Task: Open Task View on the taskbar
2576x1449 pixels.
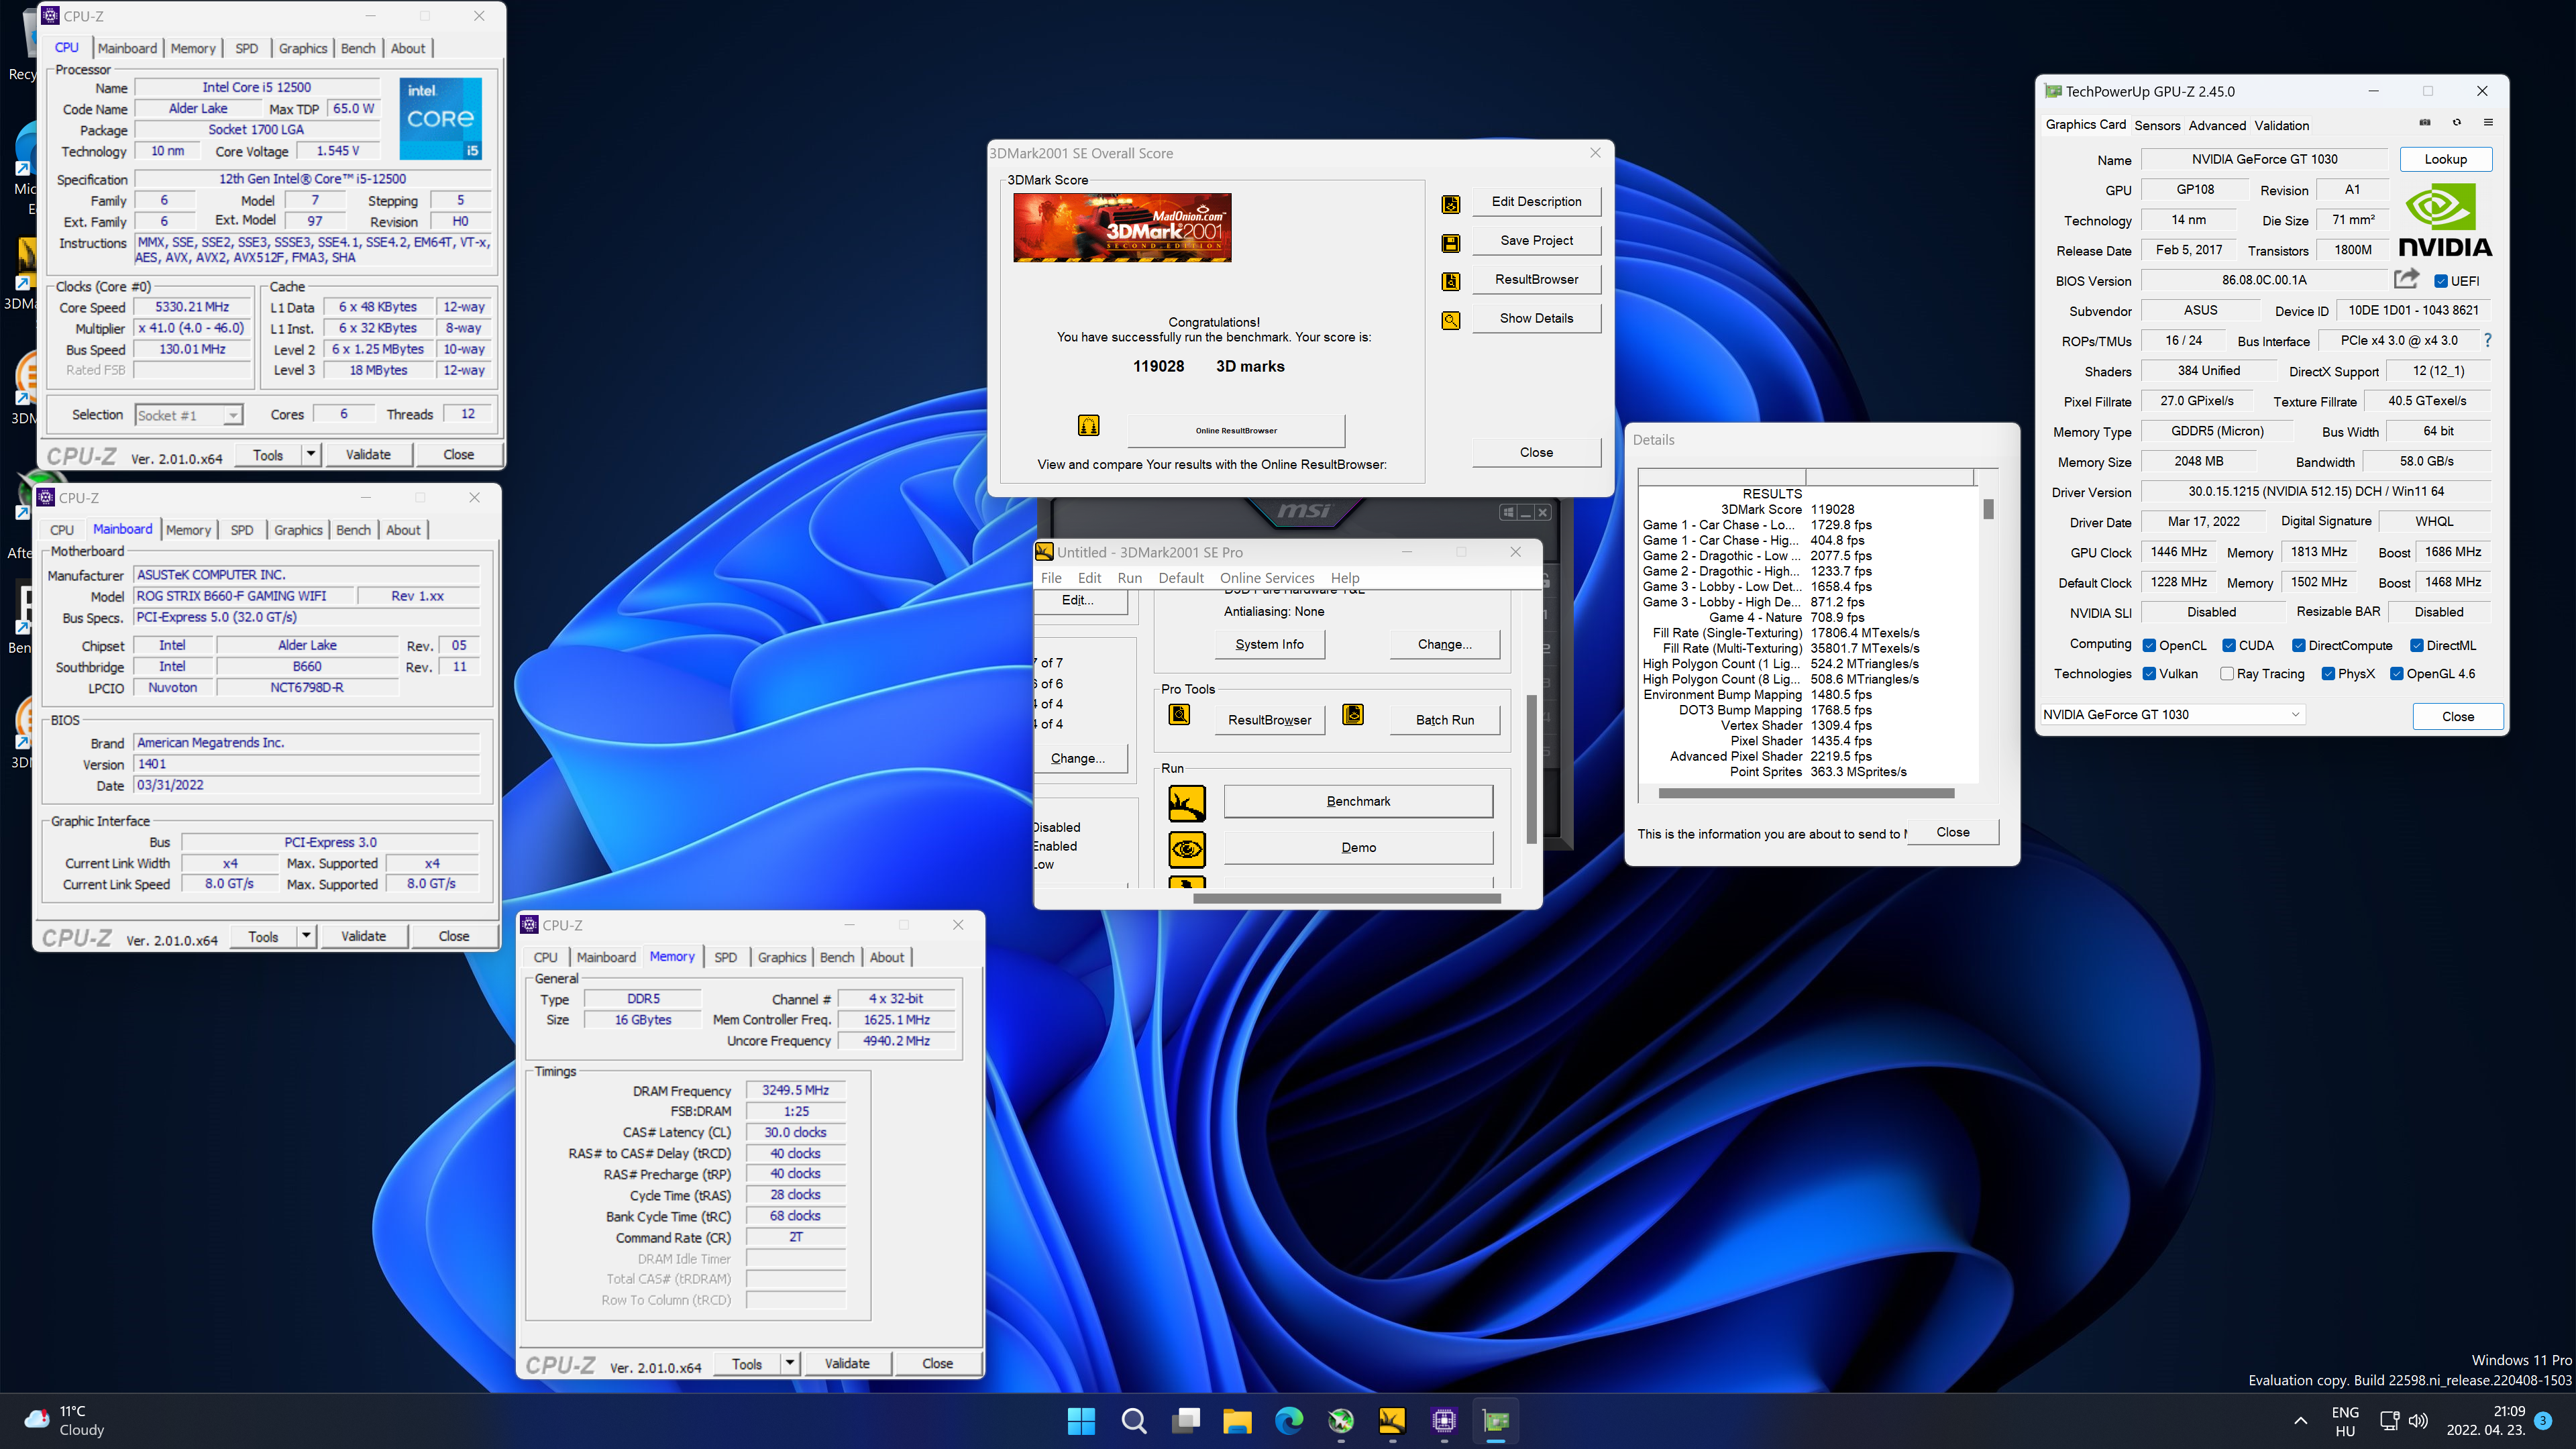Action: (1185, 1421)
